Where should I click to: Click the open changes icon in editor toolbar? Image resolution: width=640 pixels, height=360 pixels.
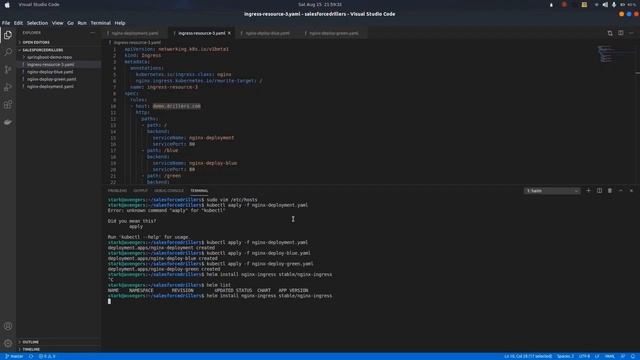[x=610, y=33]
